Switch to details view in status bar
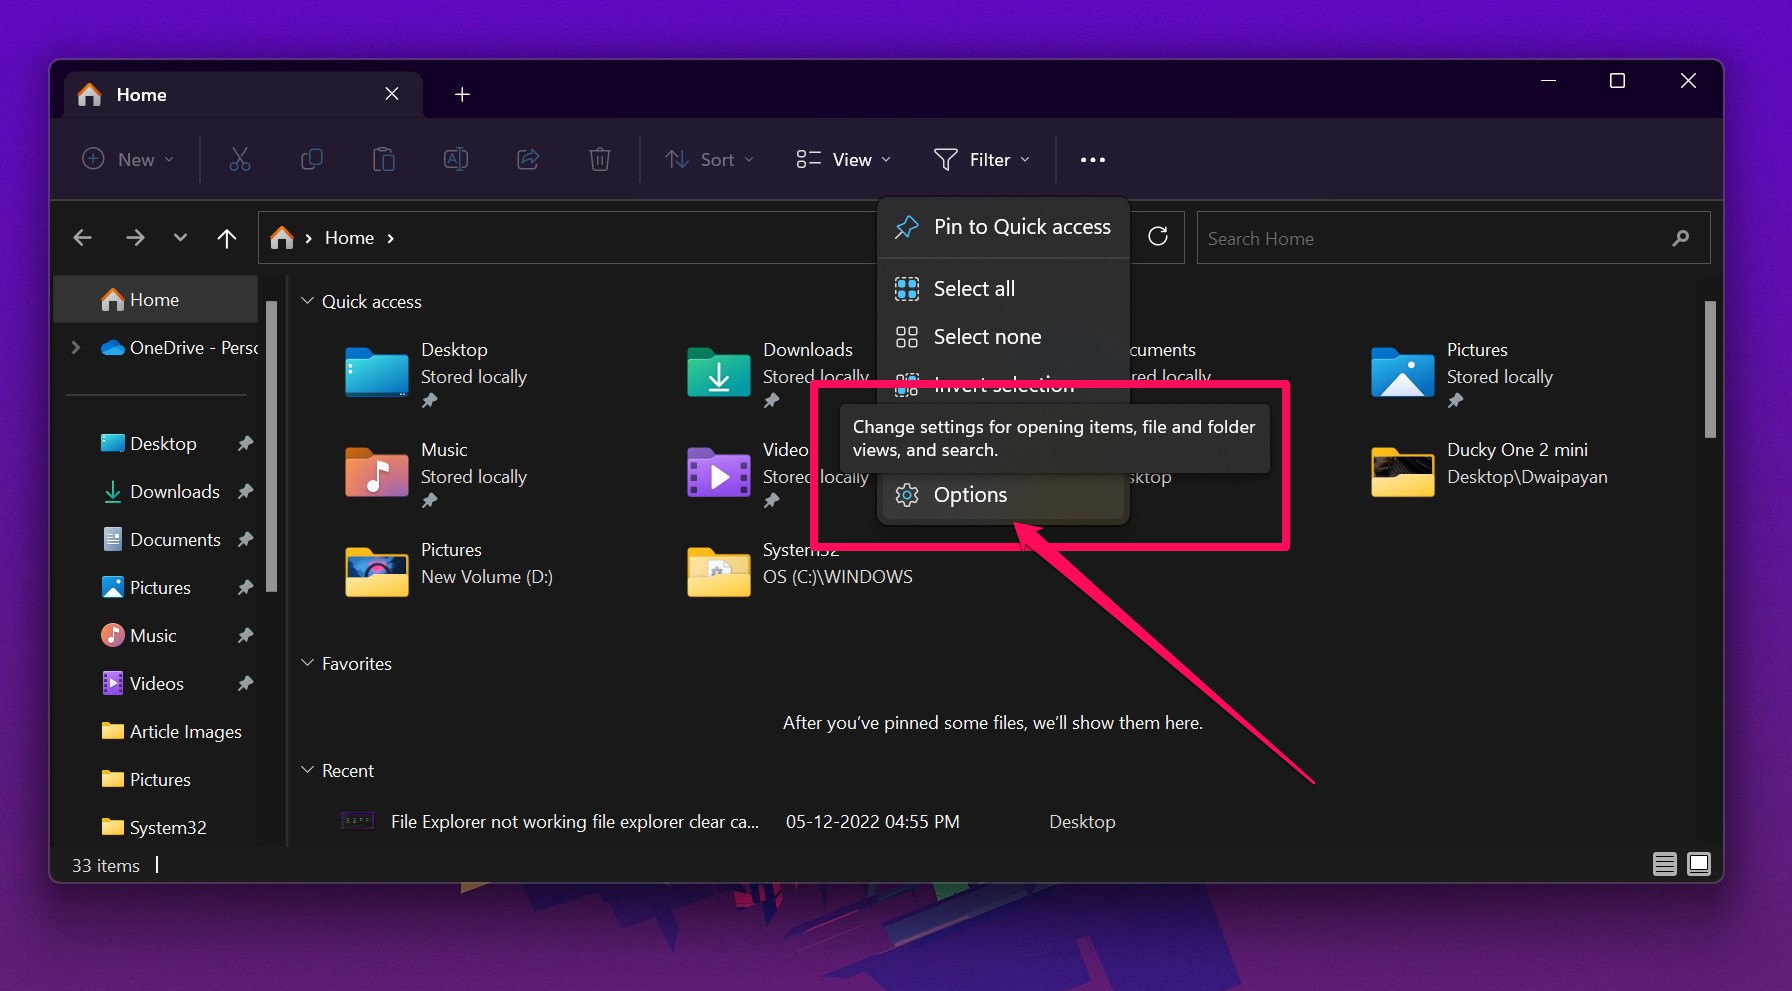This screenshot has height=991, width=1792. coord(1664,864)
